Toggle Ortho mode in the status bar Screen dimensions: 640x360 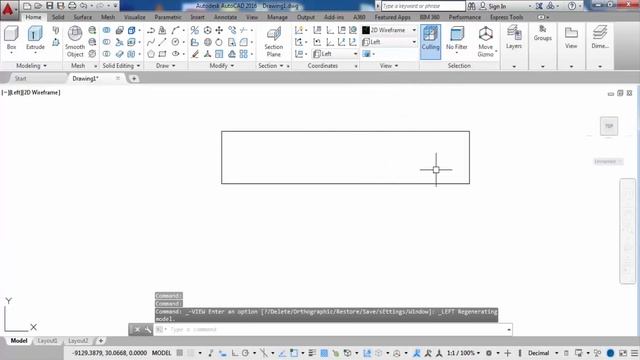pyautogui.click(x=235, y=353)
